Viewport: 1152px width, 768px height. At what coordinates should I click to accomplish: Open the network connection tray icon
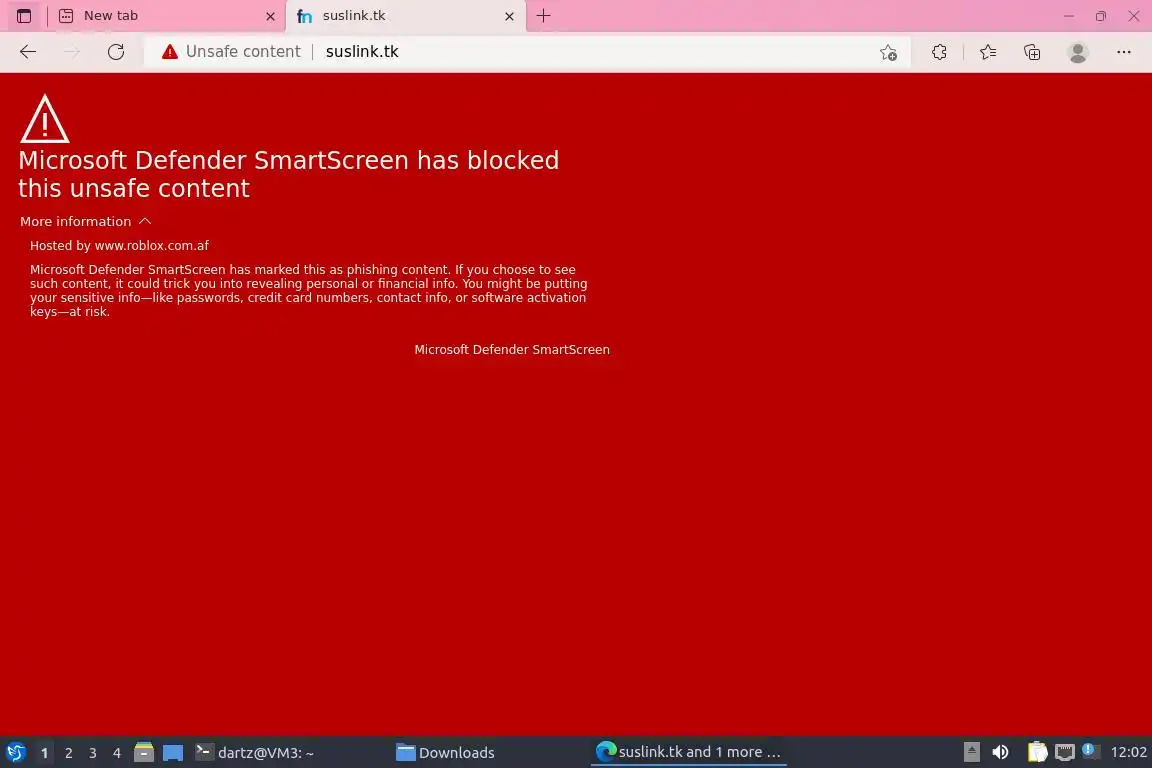coord(1065,752)
